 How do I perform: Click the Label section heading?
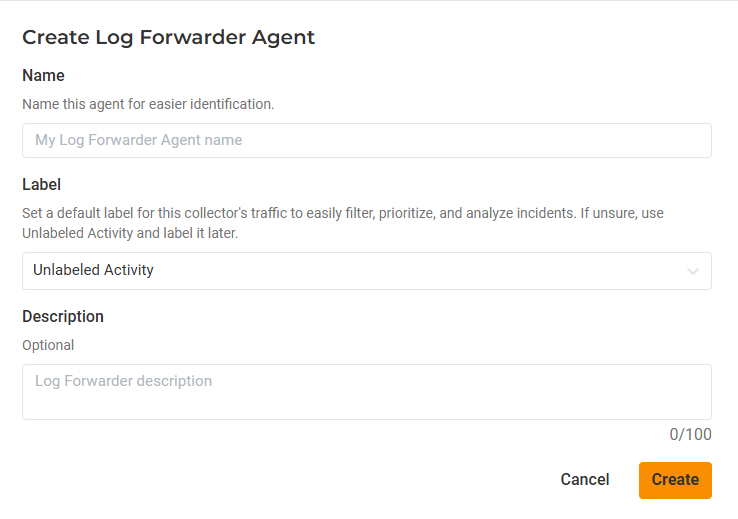tap(41, 185)
